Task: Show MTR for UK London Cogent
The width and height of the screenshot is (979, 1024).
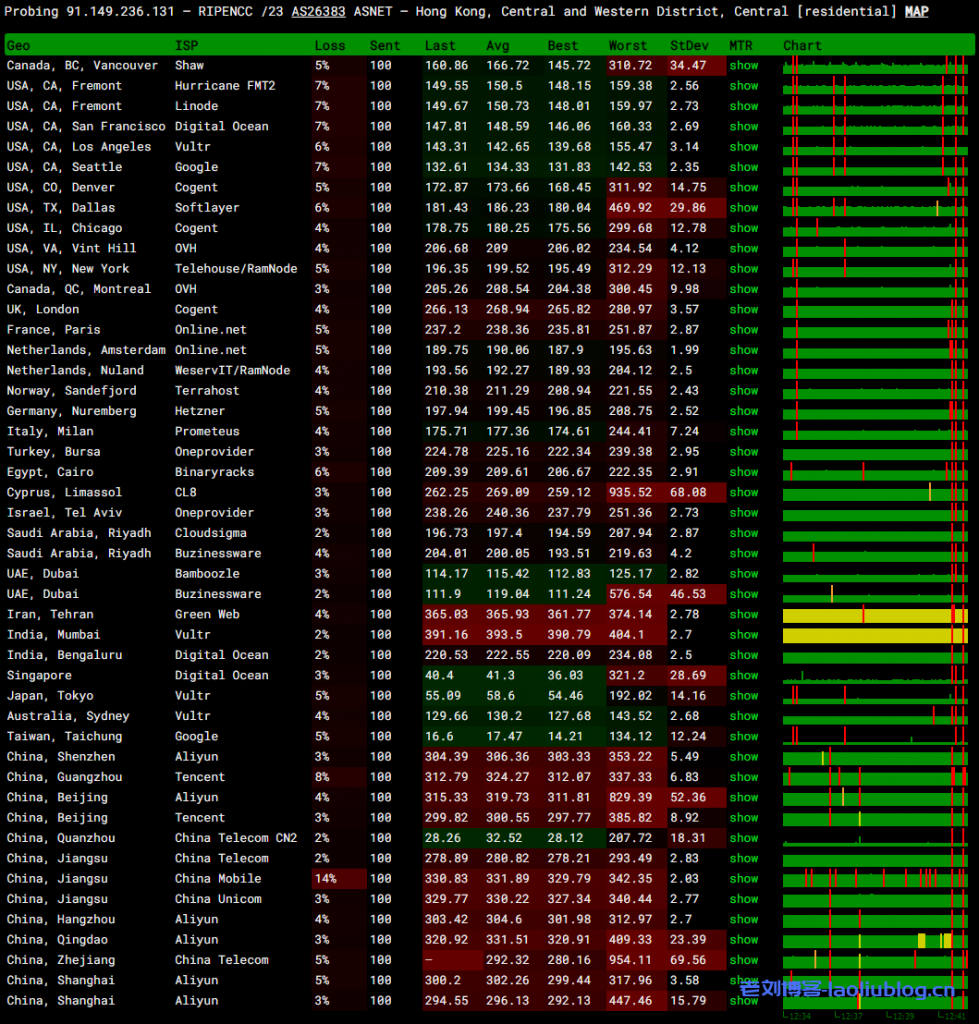Action: (x=743, y=310)
